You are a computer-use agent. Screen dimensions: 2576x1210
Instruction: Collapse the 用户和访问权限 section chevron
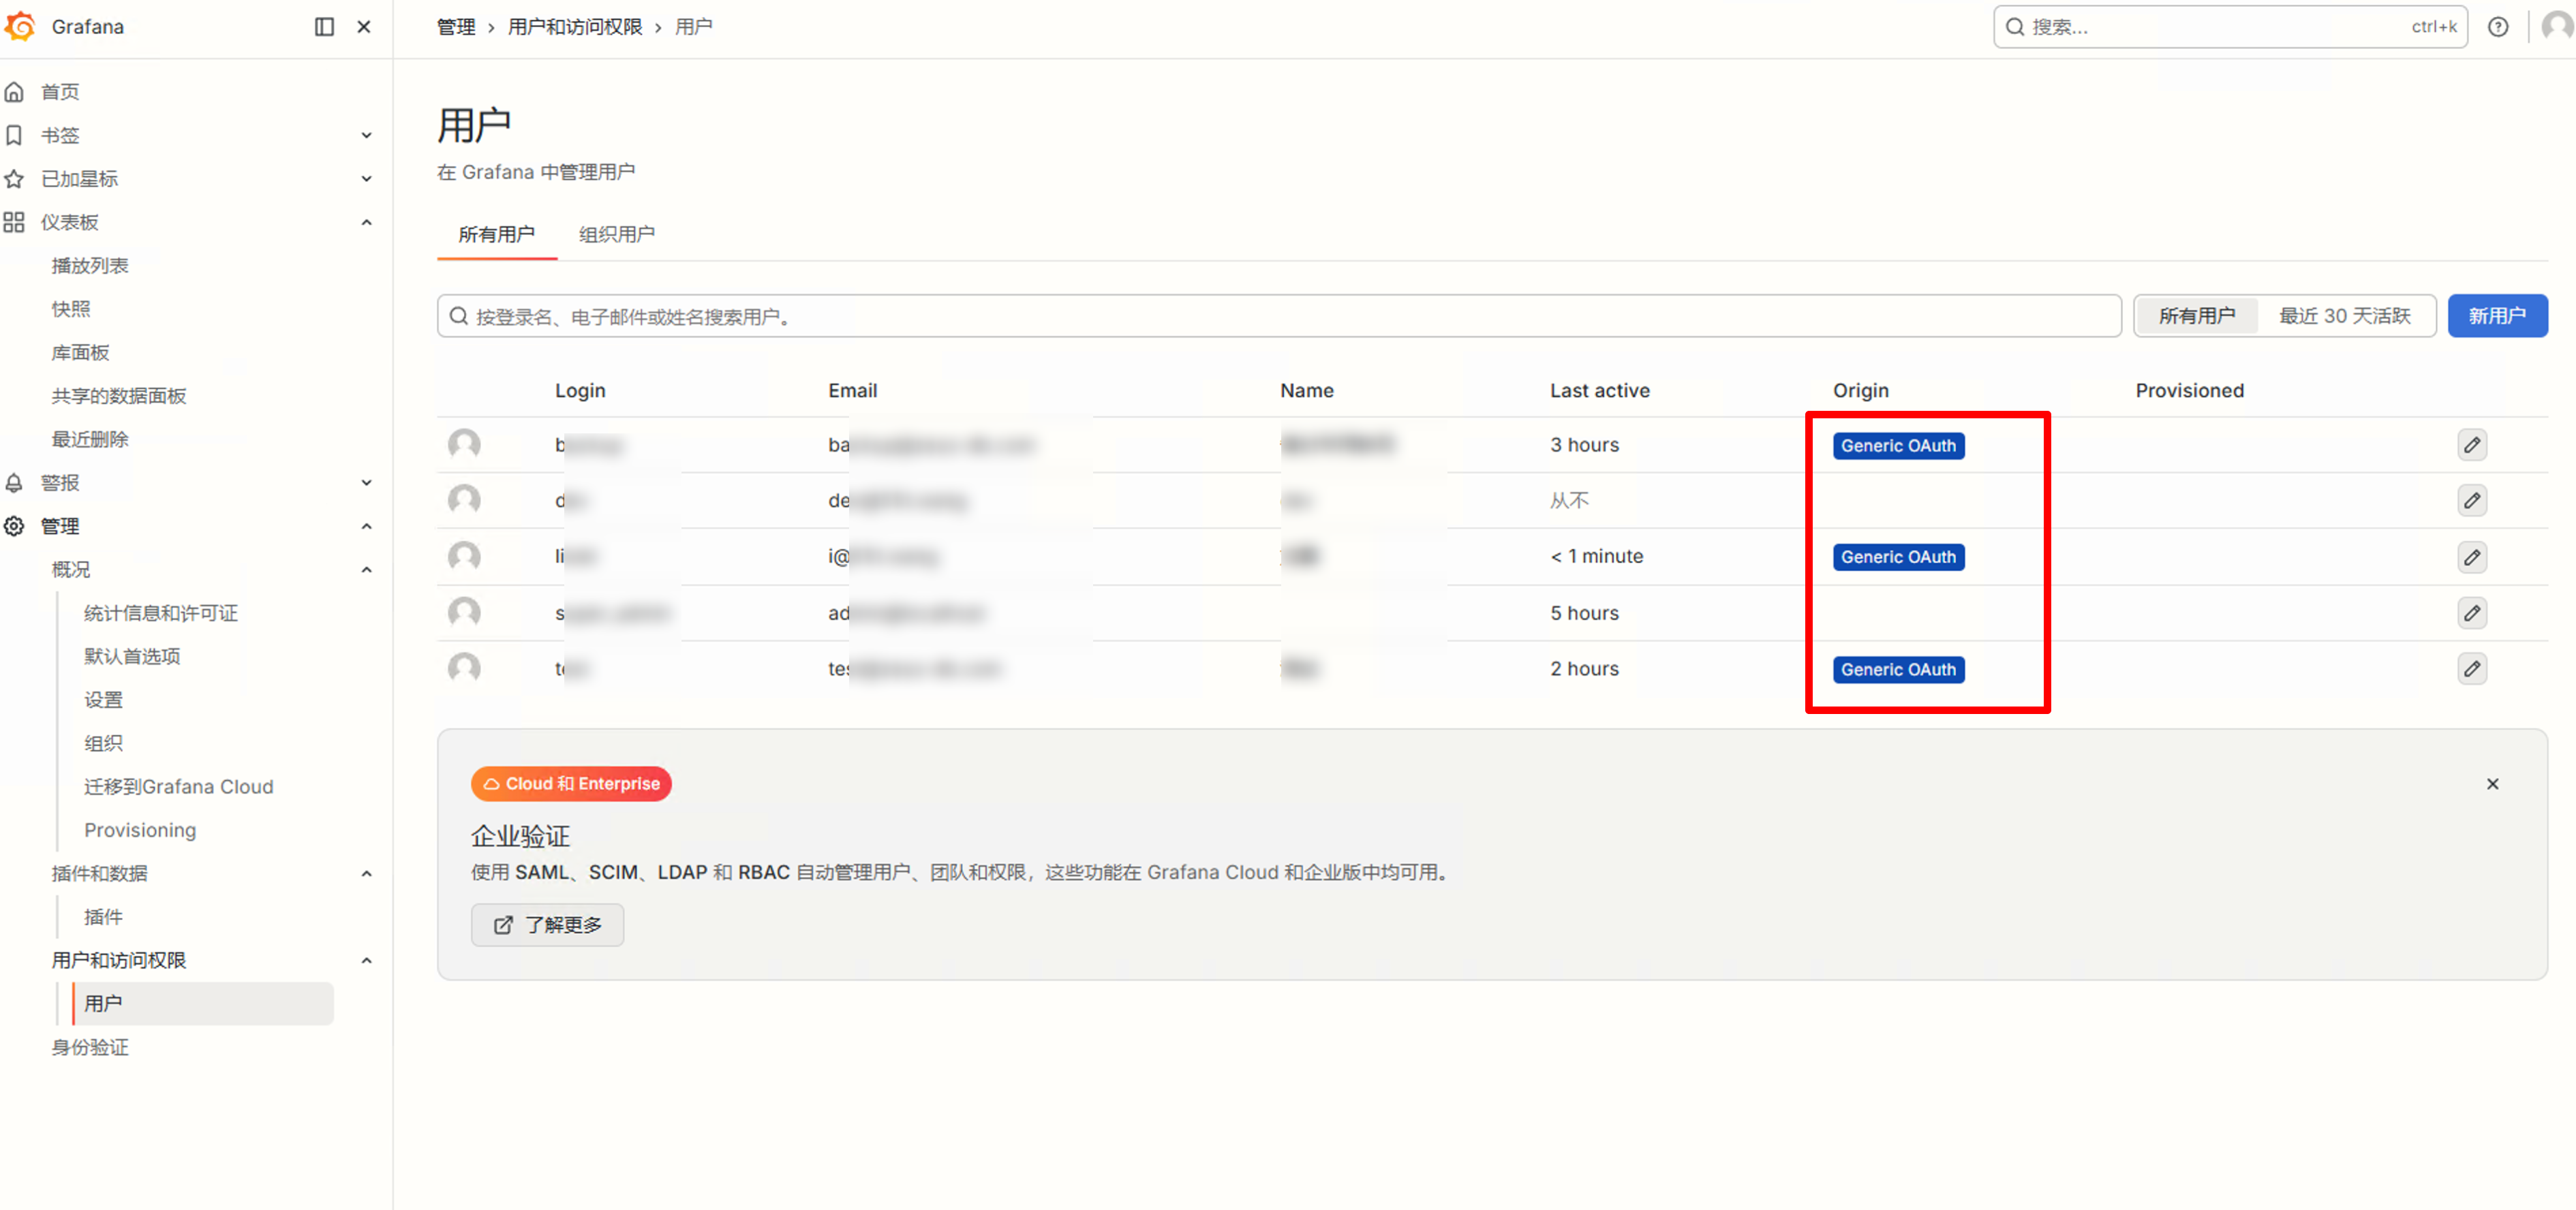point(366,961)
